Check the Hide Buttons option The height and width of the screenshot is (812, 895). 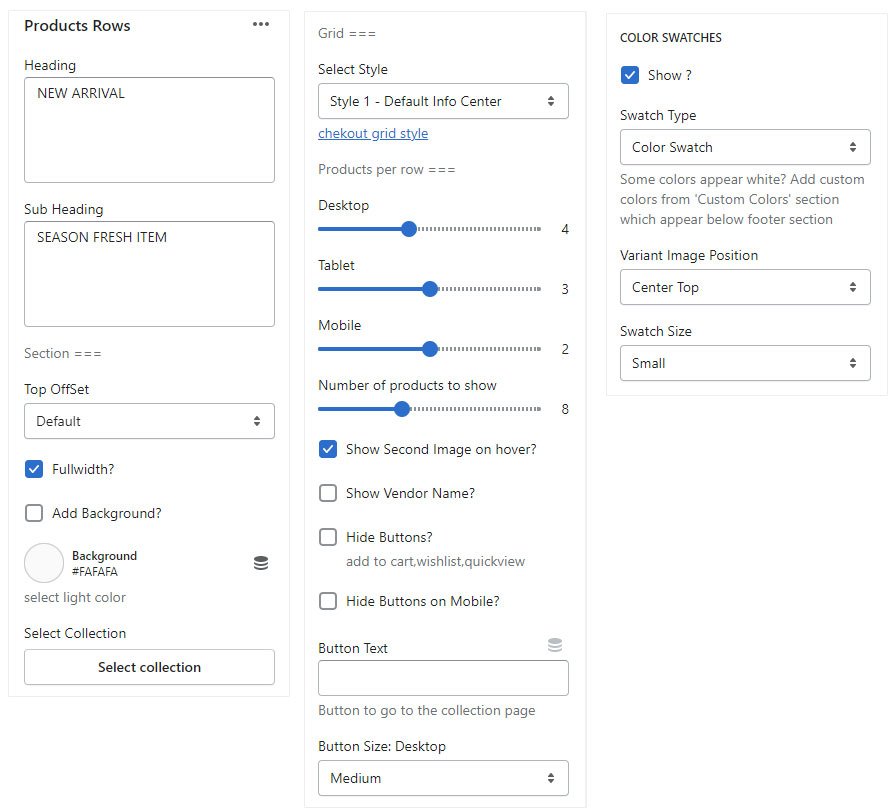pyautogui.click(x=328, y=537)
